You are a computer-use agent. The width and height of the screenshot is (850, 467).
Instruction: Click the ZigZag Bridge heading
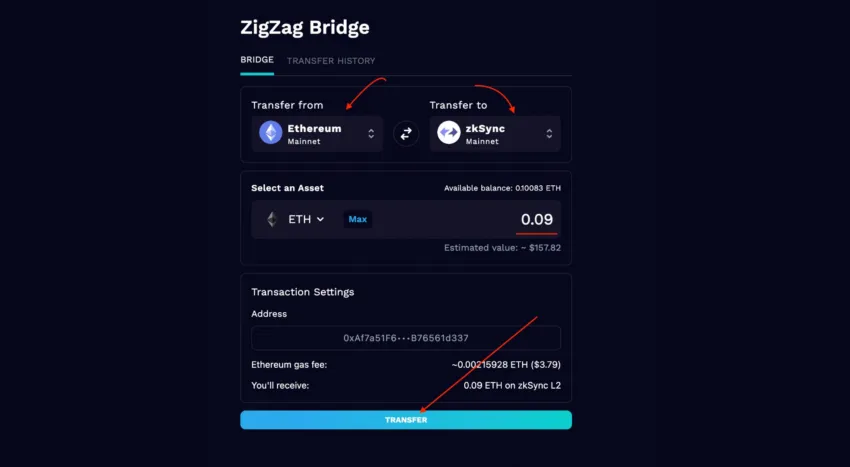[x=305, y=28]
